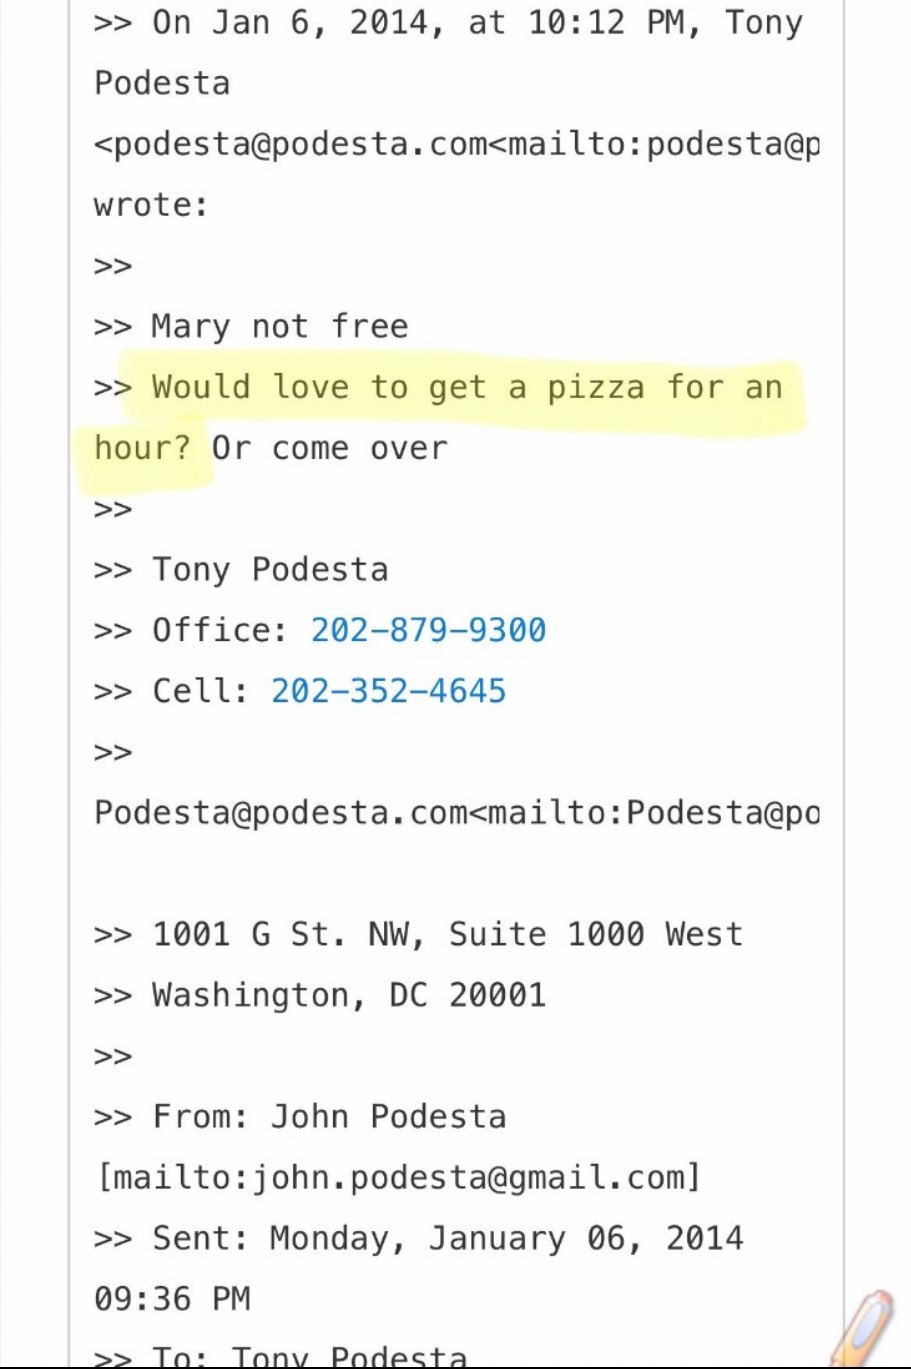The image size is (911, 1369).
Task: Click the "Tony Podesta" signature name
Action: [269, 570]
